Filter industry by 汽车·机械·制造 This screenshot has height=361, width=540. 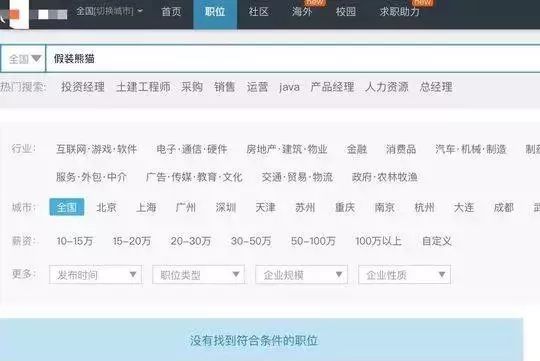pos(471,149)
